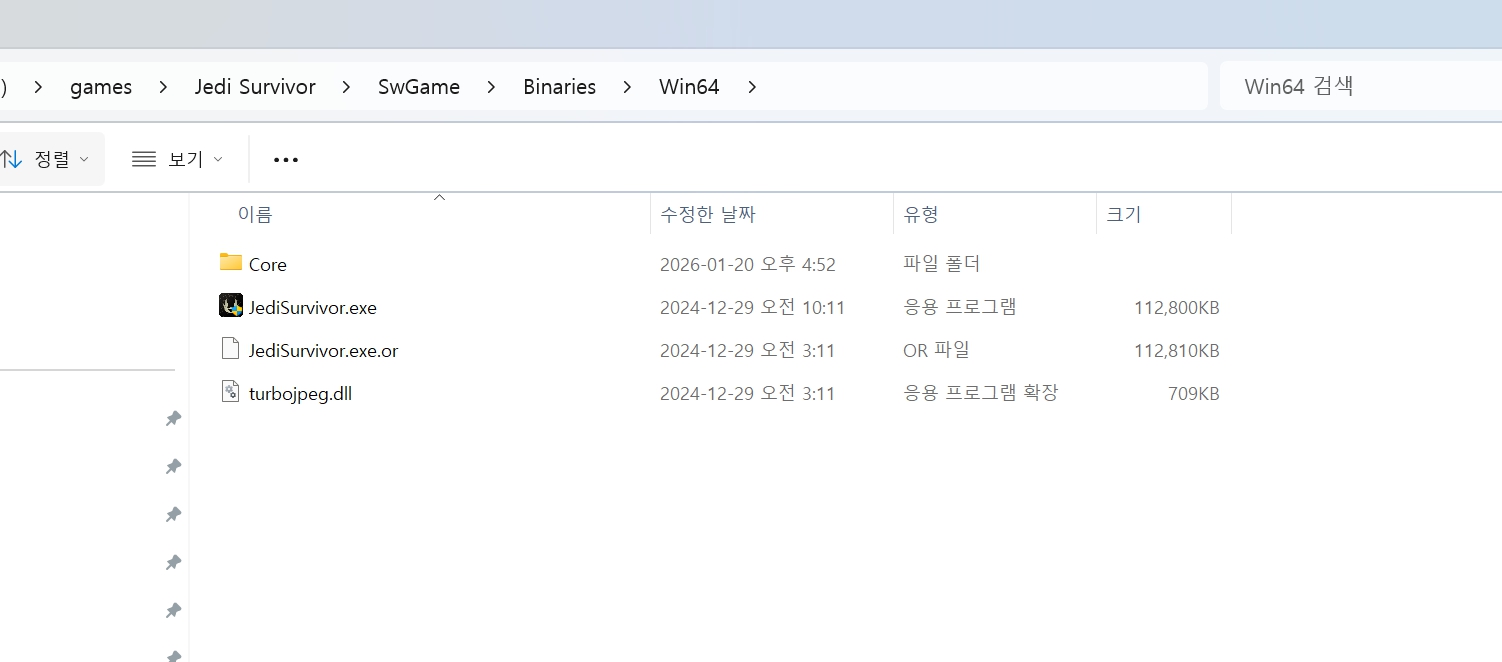Click the Win64 breadcrumb segment

click(689, 87)
